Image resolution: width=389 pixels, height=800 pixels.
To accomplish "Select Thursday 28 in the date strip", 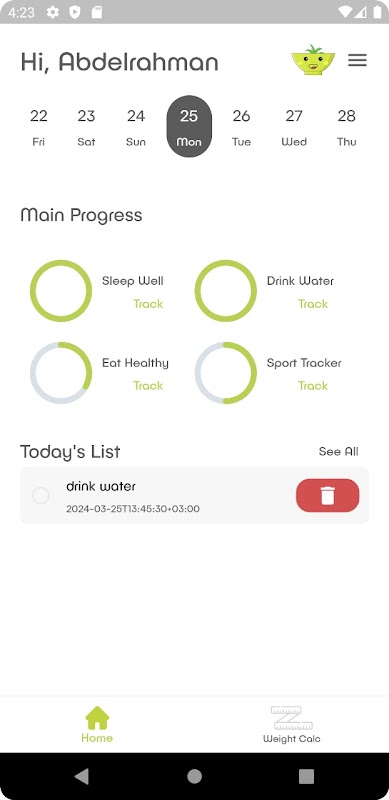I will click(x=347, y=127).
